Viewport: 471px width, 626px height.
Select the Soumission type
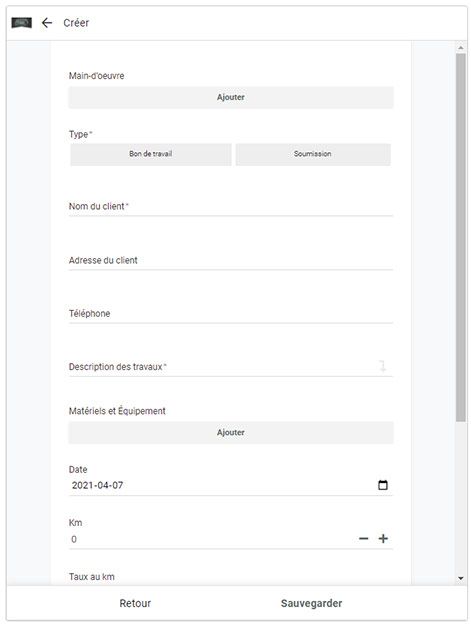tap(313, 154)
